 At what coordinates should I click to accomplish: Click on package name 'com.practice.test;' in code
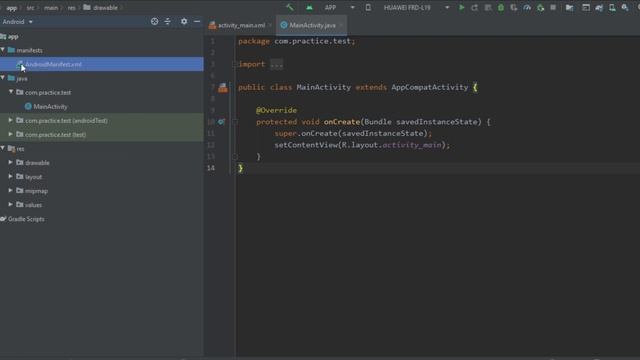click(315, 41)
